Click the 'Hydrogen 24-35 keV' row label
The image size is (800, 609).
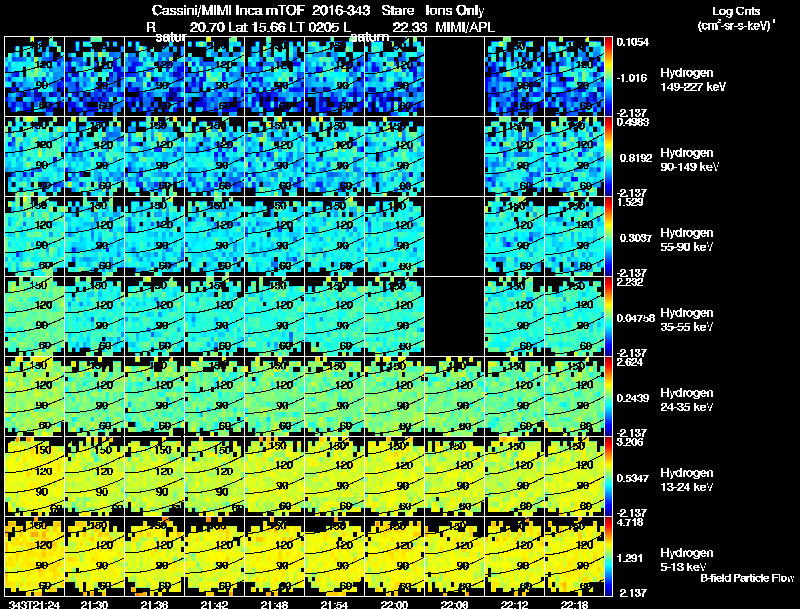[x=687, y=400]
